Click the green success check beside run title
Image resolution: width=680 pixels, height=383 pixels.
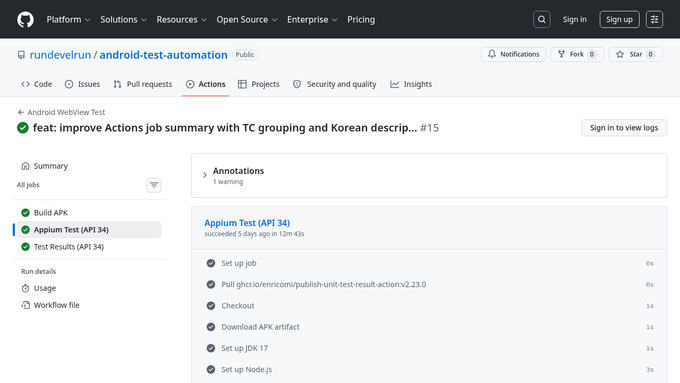pos(23,128)
